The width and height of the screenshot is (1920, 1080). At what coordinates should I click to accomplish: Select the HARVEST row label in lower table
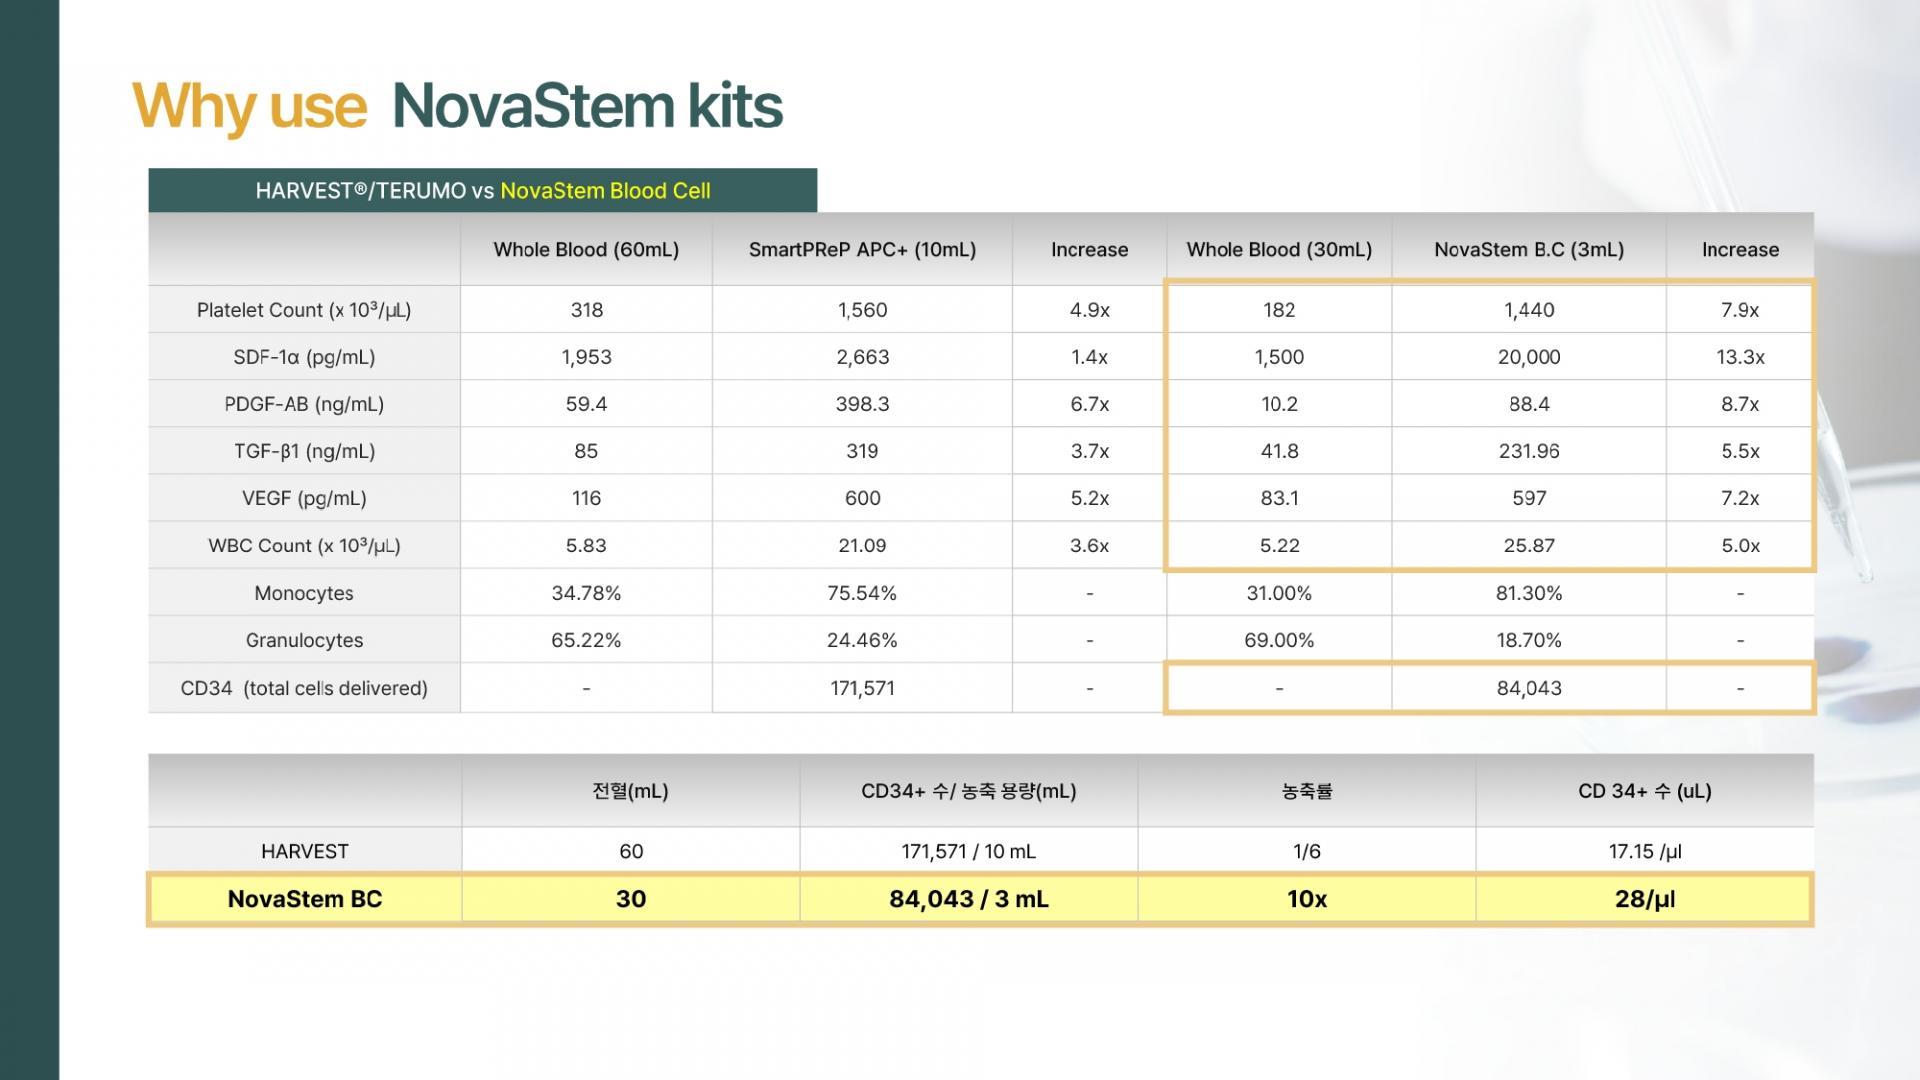click(x=304, y=852)
